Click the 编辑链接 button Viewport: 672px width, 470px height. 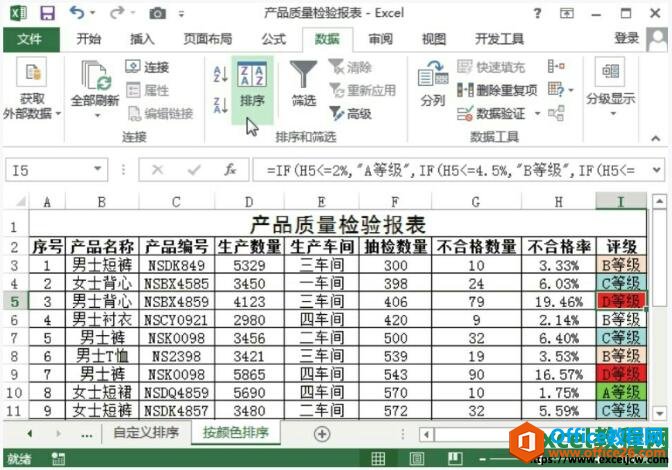[x=161, y=114]
